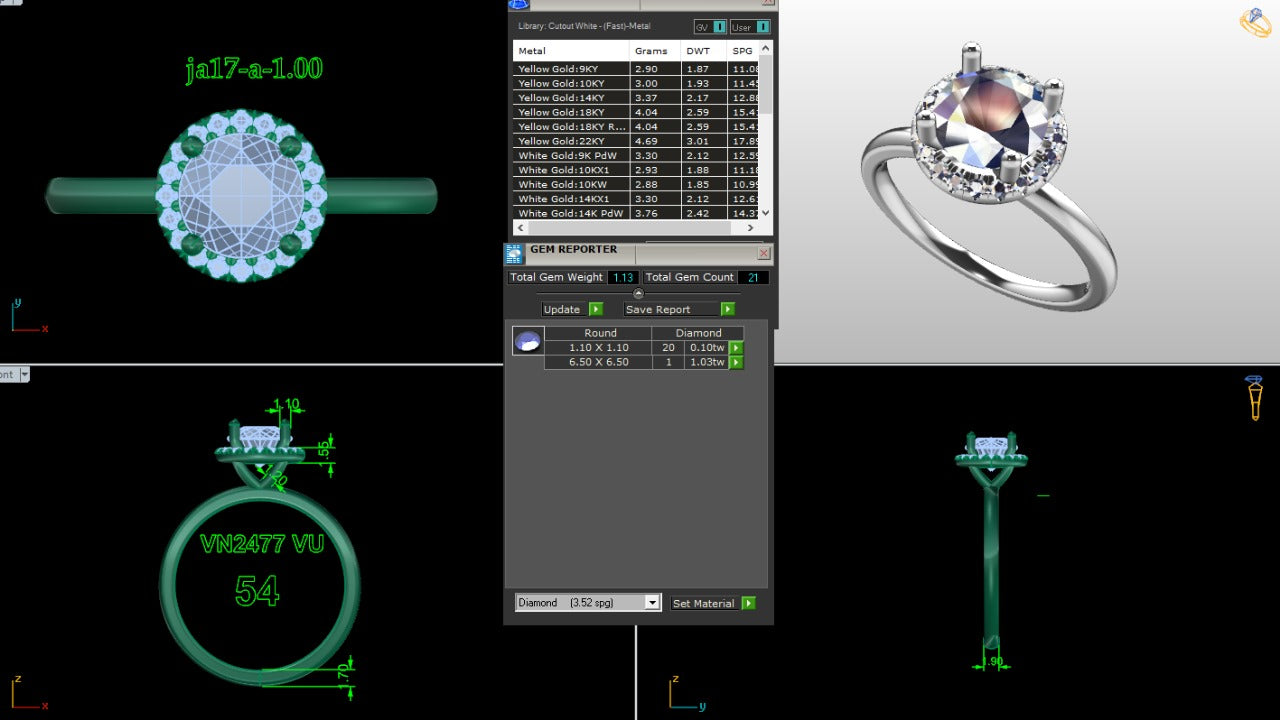Screen dimensions: 1280x720
Task: Select the Yellow Gold:14KY row
Action: coord(636,98)
